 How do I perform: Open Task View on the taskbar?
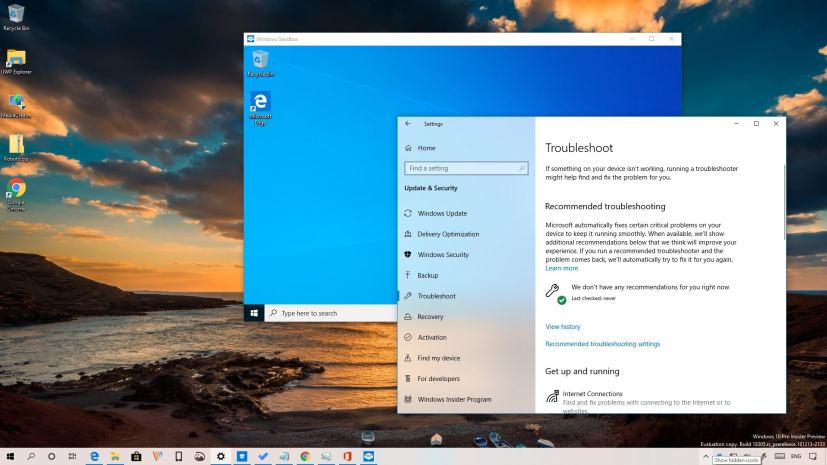72,456
